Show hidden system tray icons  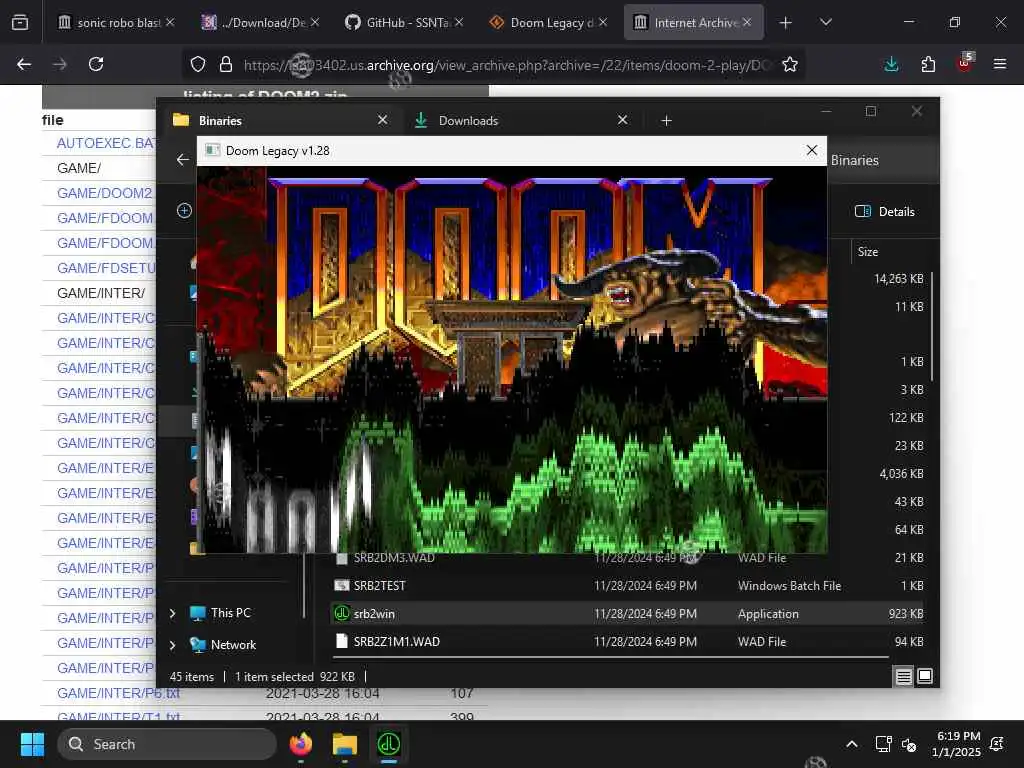[852, 744]
